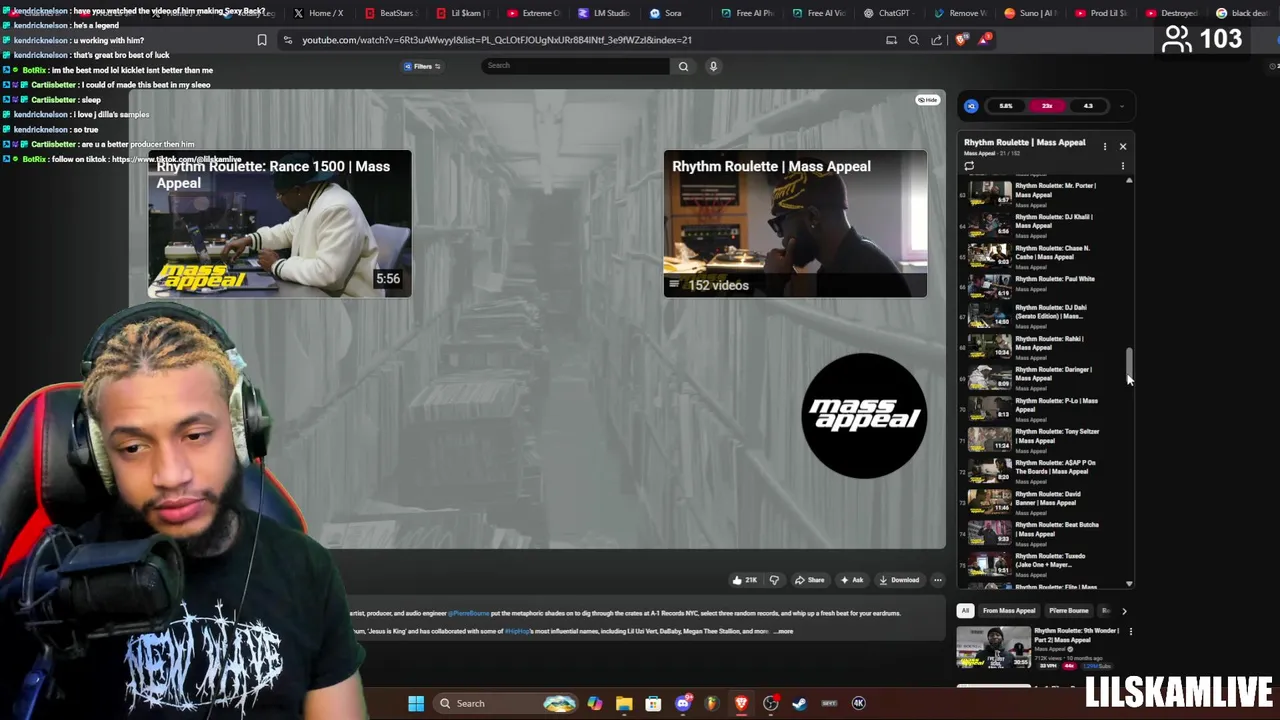Click the playlist panel scrollbar thumb
Image resolution: width=1280 pixels, height=720 pixels.
pyautogui.click(x=1130, y=364)
